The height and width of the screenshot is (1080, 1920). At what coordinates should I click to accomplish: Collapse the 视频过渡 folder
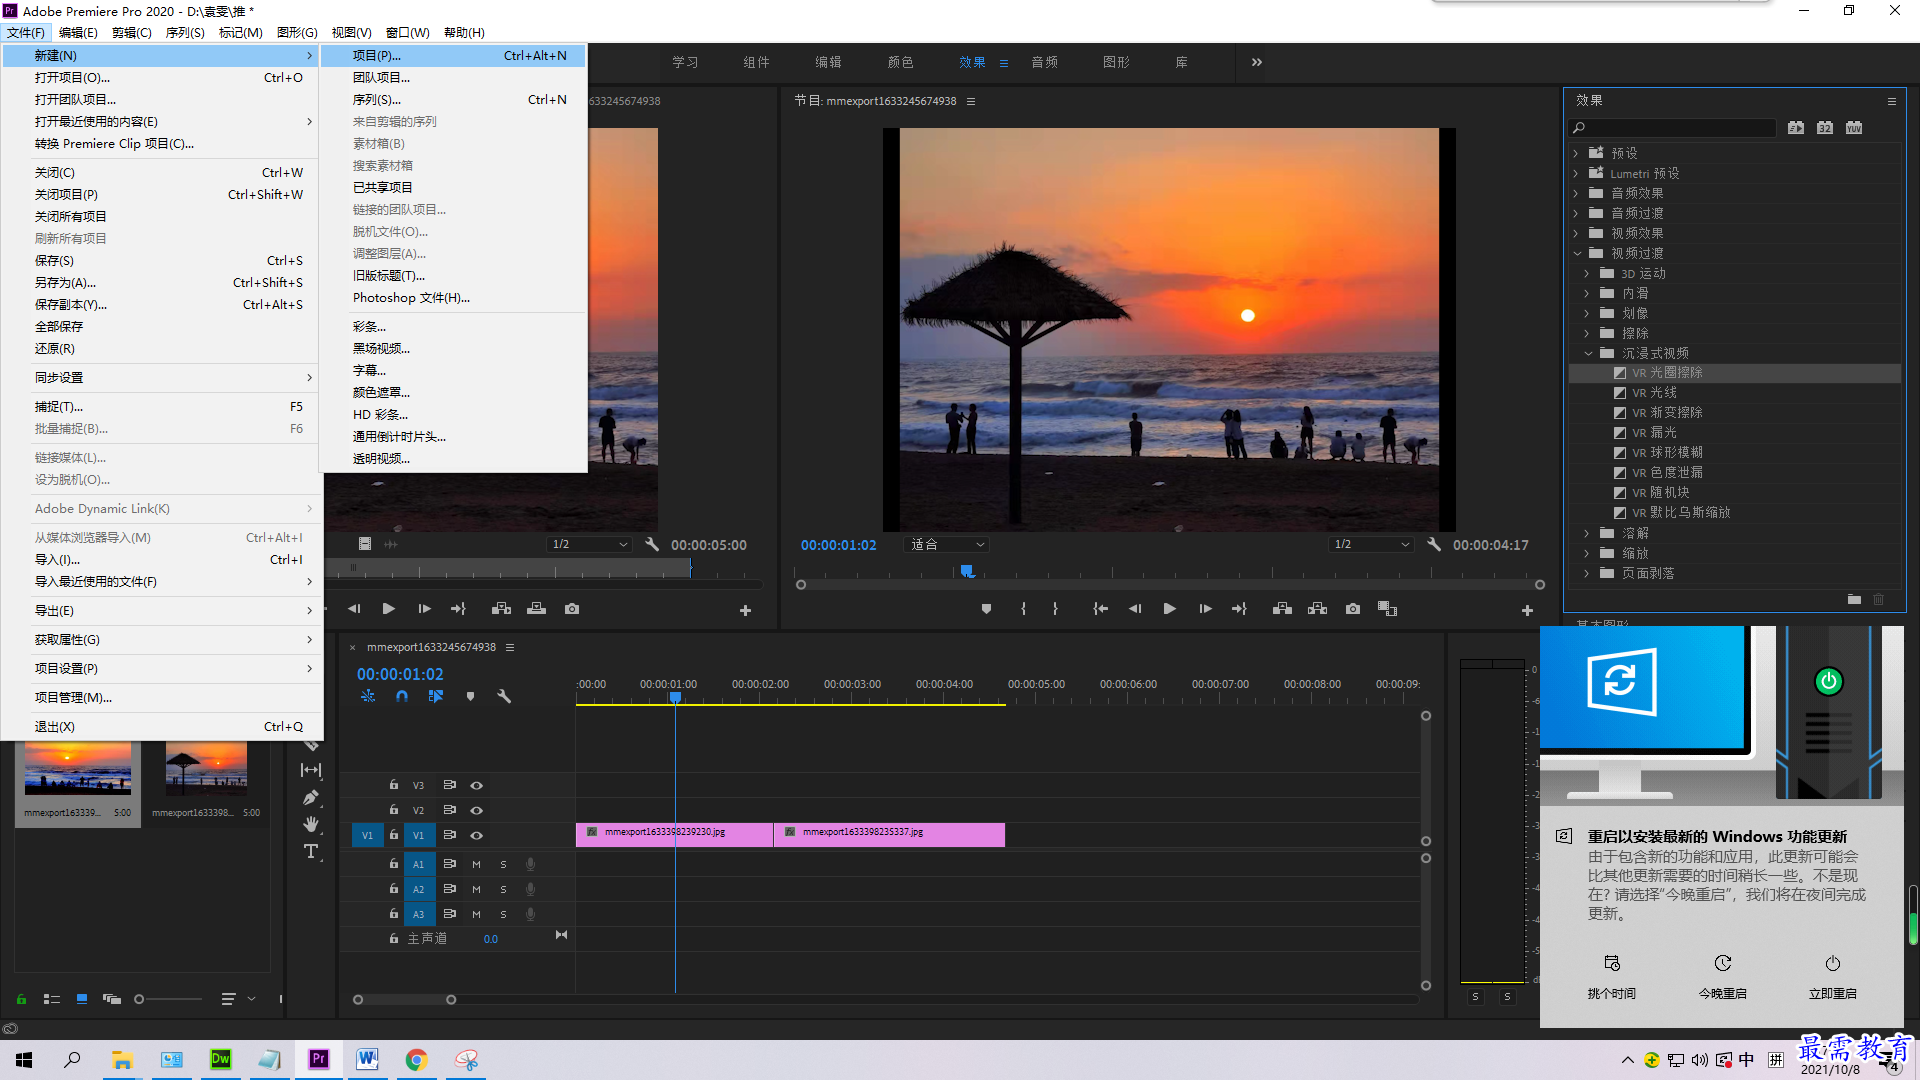(1577, 254)
